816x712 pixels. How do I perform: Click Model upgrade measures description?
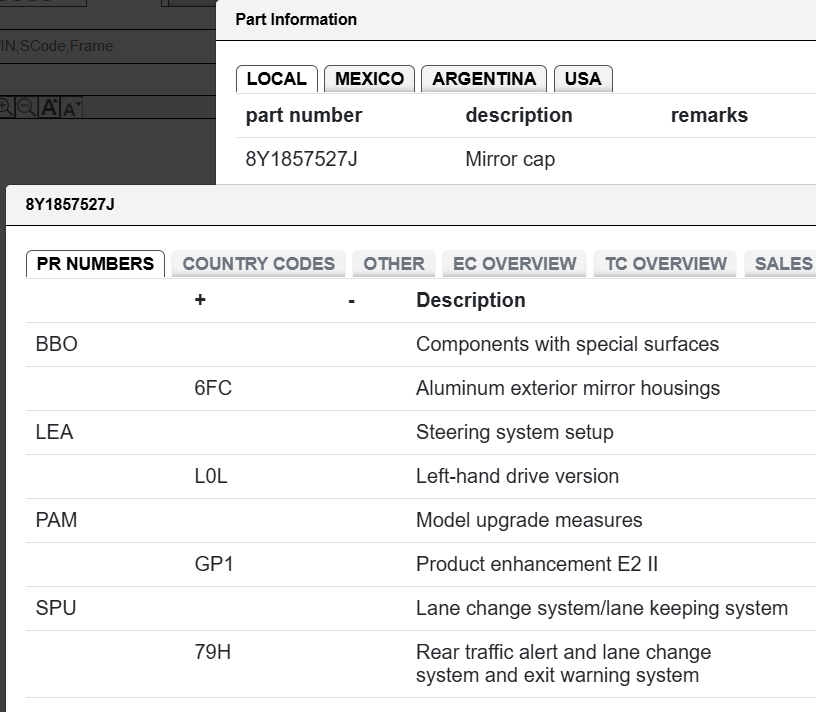529,520
